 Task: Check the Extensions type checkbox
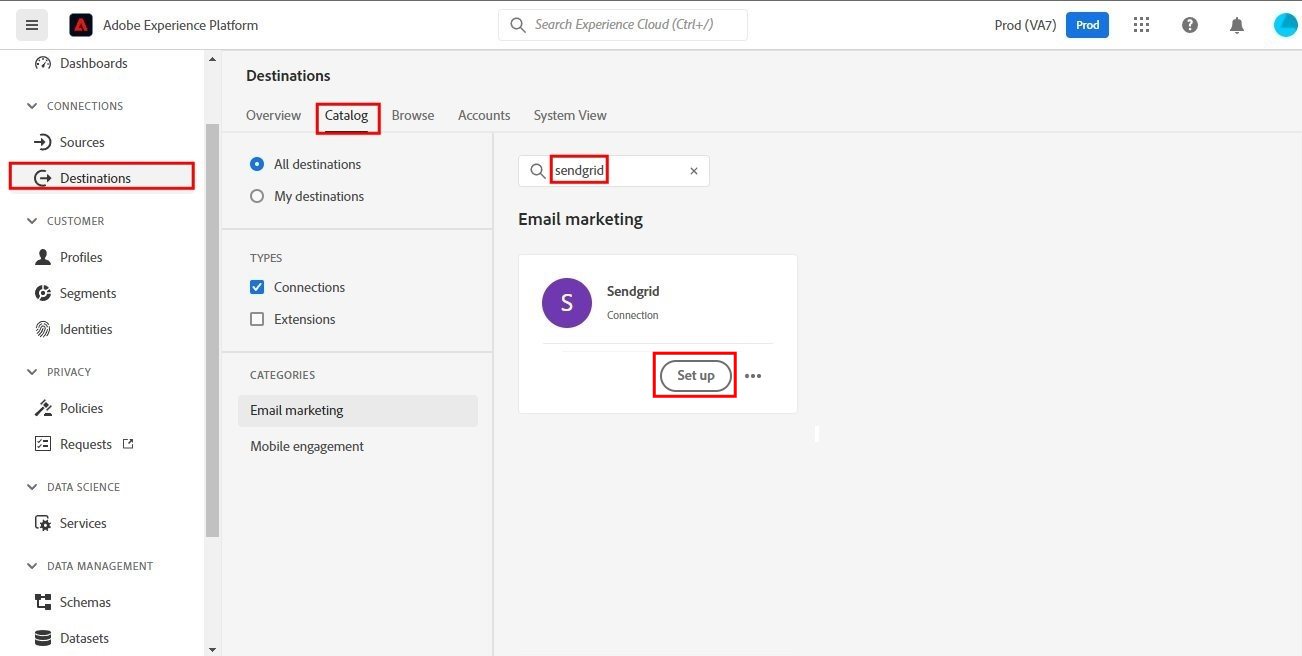point(257,319)
